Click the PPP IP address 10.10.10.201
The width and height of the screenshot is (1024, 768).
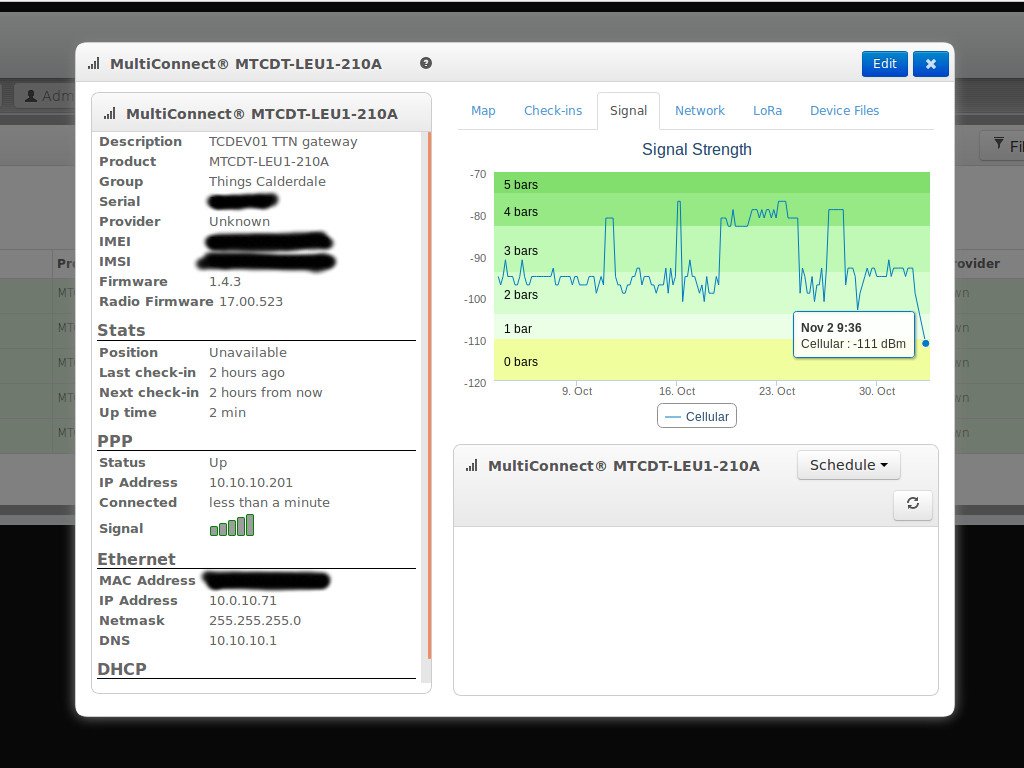pyautogui.click(x=251, y=483)
